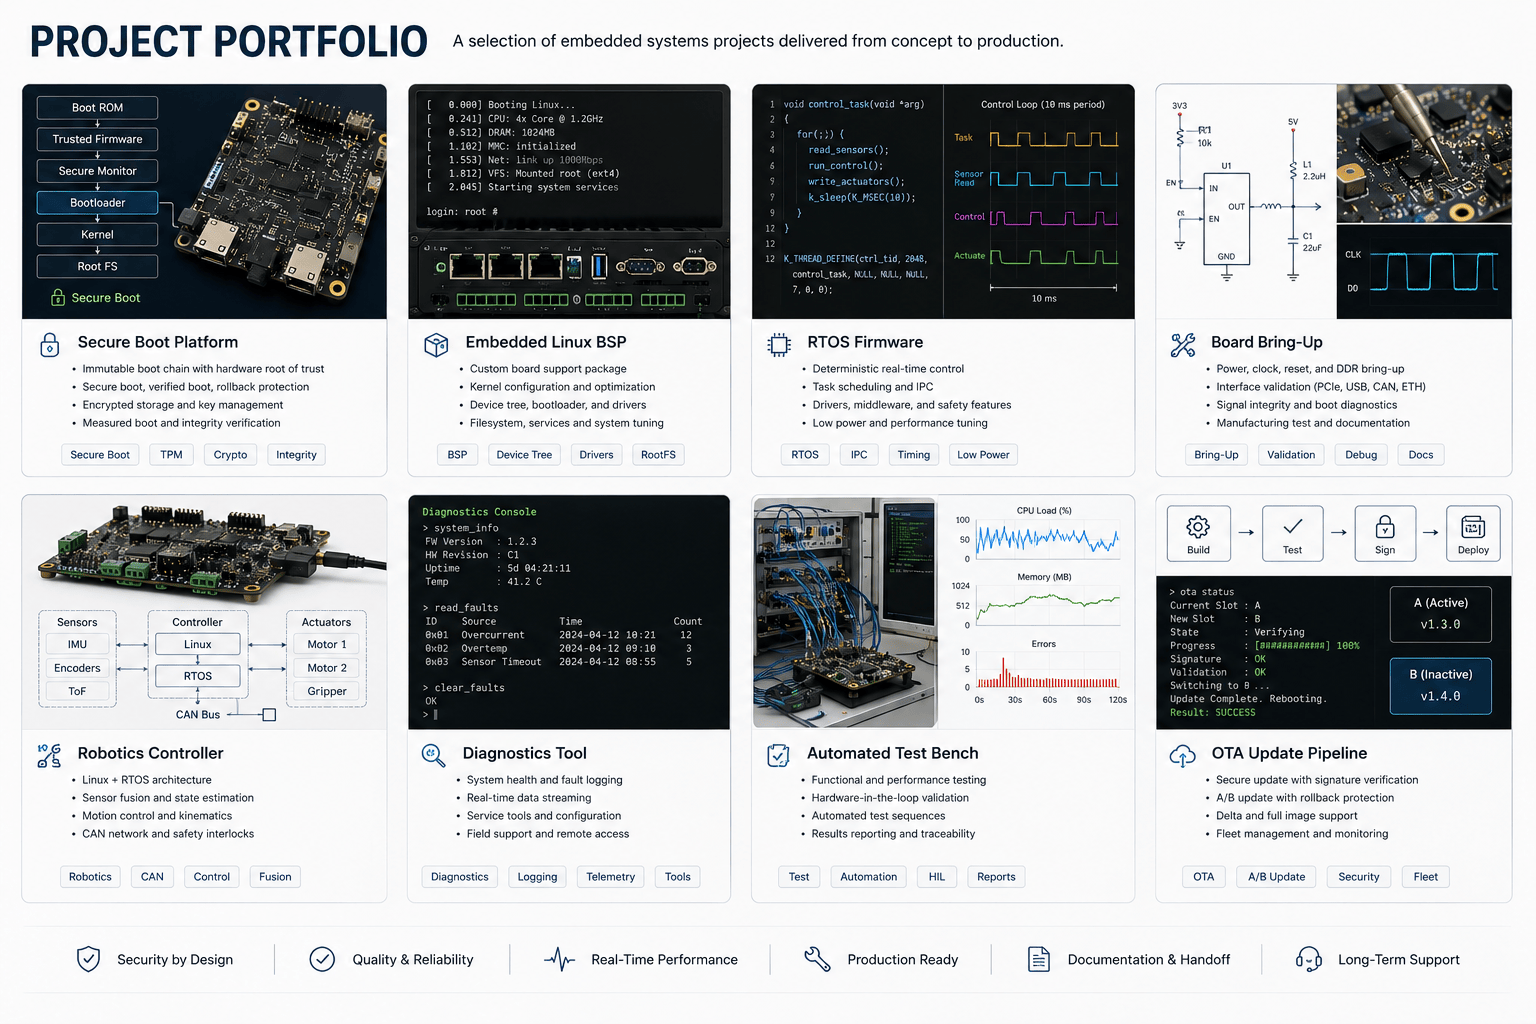
Task: Click the Bring-Up tag
Action: [1216, 455]
